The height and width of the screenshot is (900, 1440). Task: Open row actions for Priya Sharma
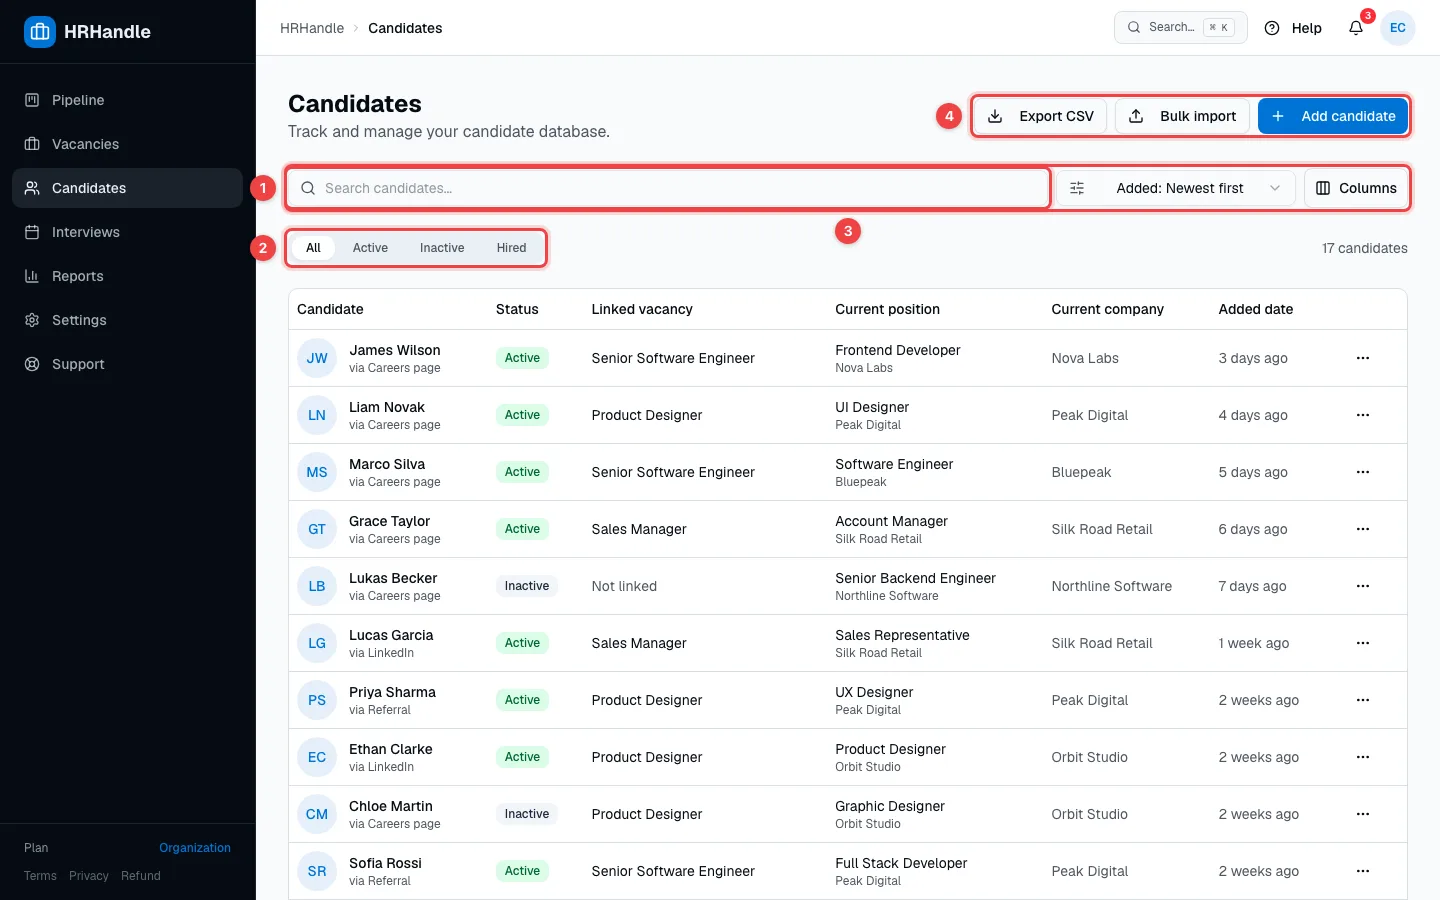1363,700
